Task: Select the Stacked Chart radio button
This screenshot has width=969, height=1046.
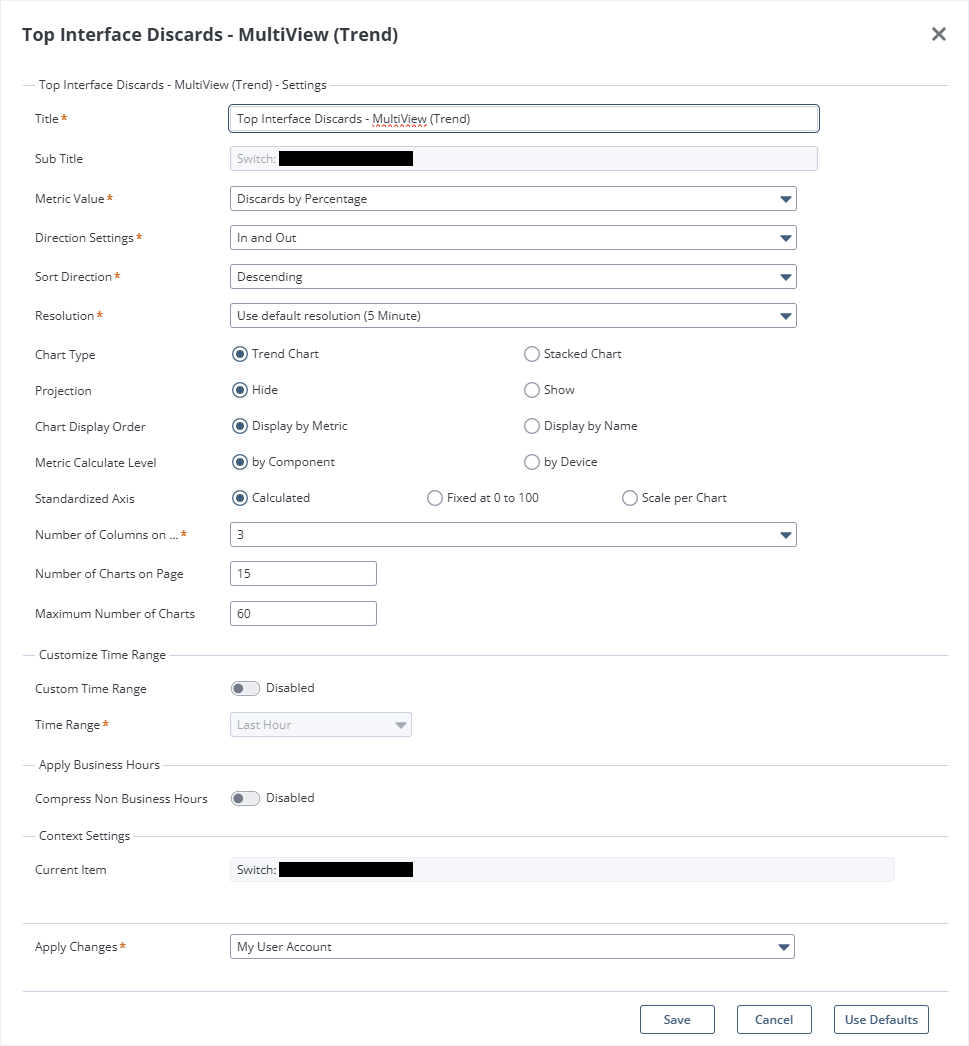Action: [x=532, y=354]
